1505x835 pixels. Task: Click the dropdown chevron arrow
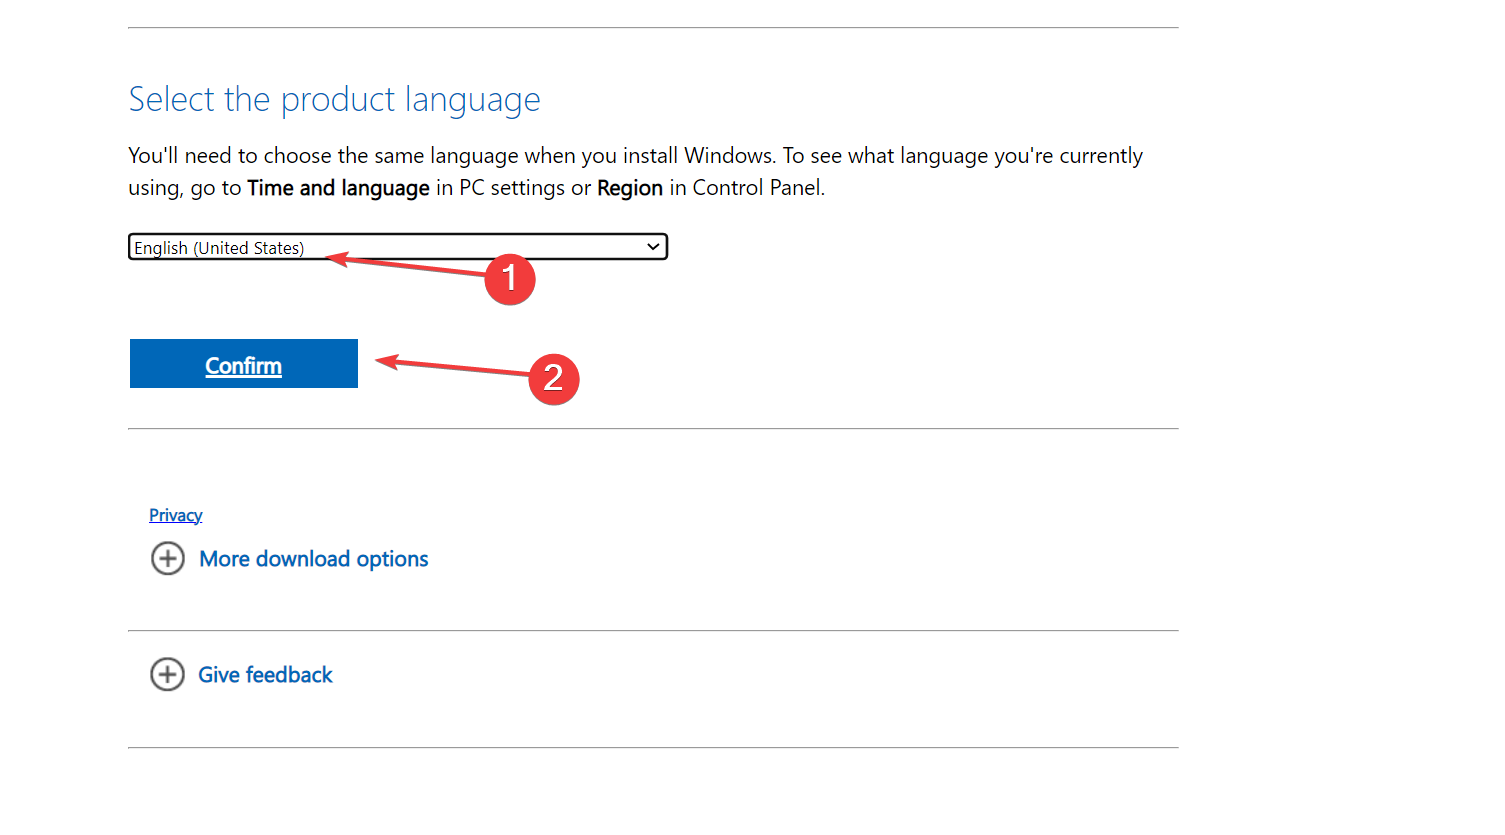pyautogui.click(x=653, y=247)
